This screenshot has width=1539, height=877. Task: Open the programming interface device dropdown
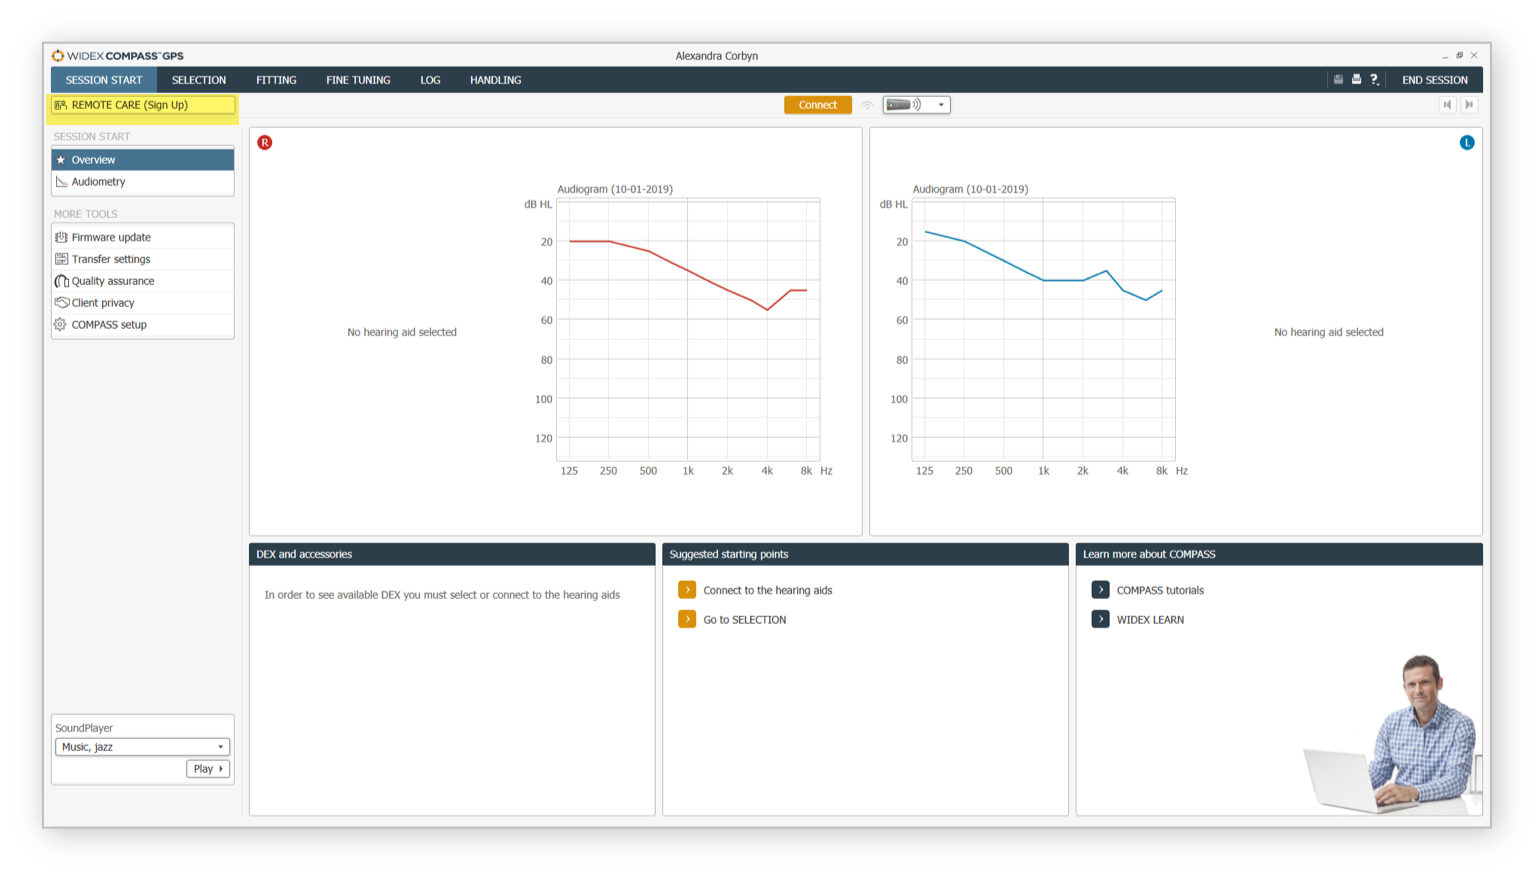click(916, 105)
